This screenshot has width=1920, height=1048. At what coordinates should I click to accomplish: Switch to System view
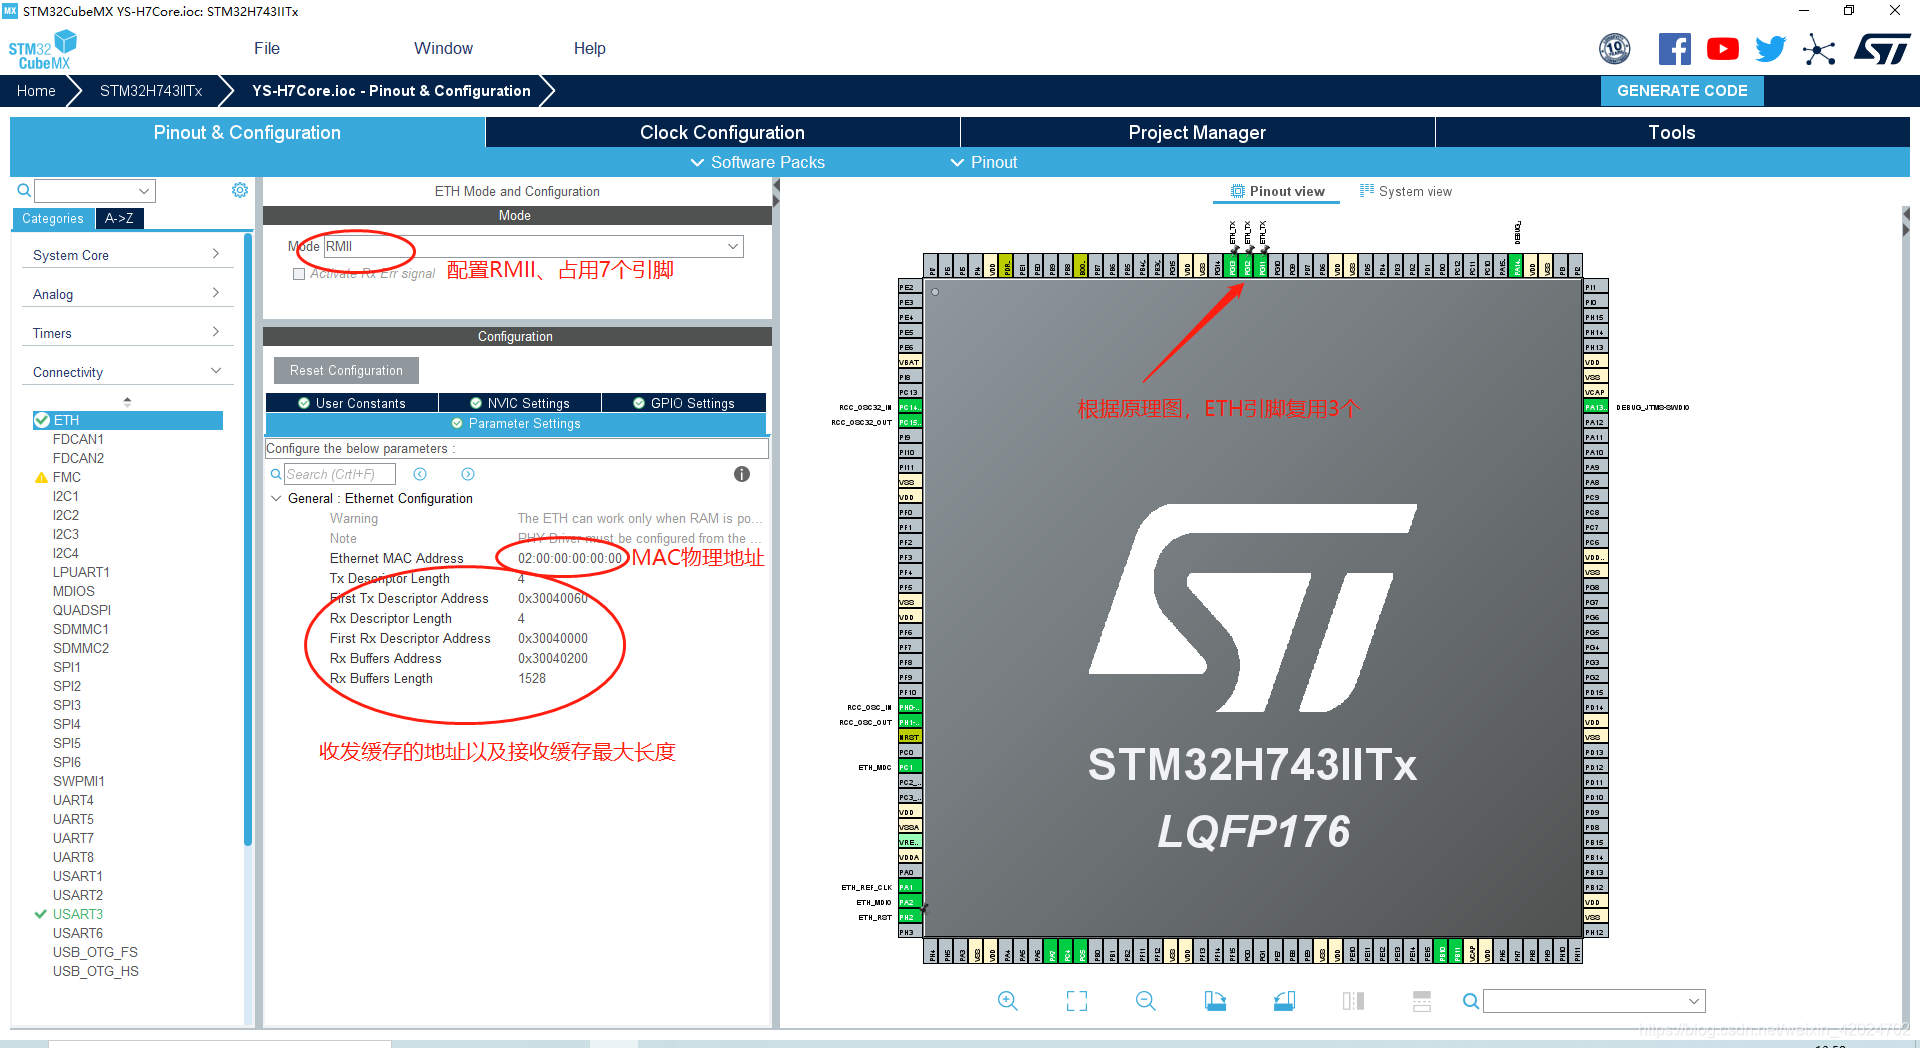1406,191
